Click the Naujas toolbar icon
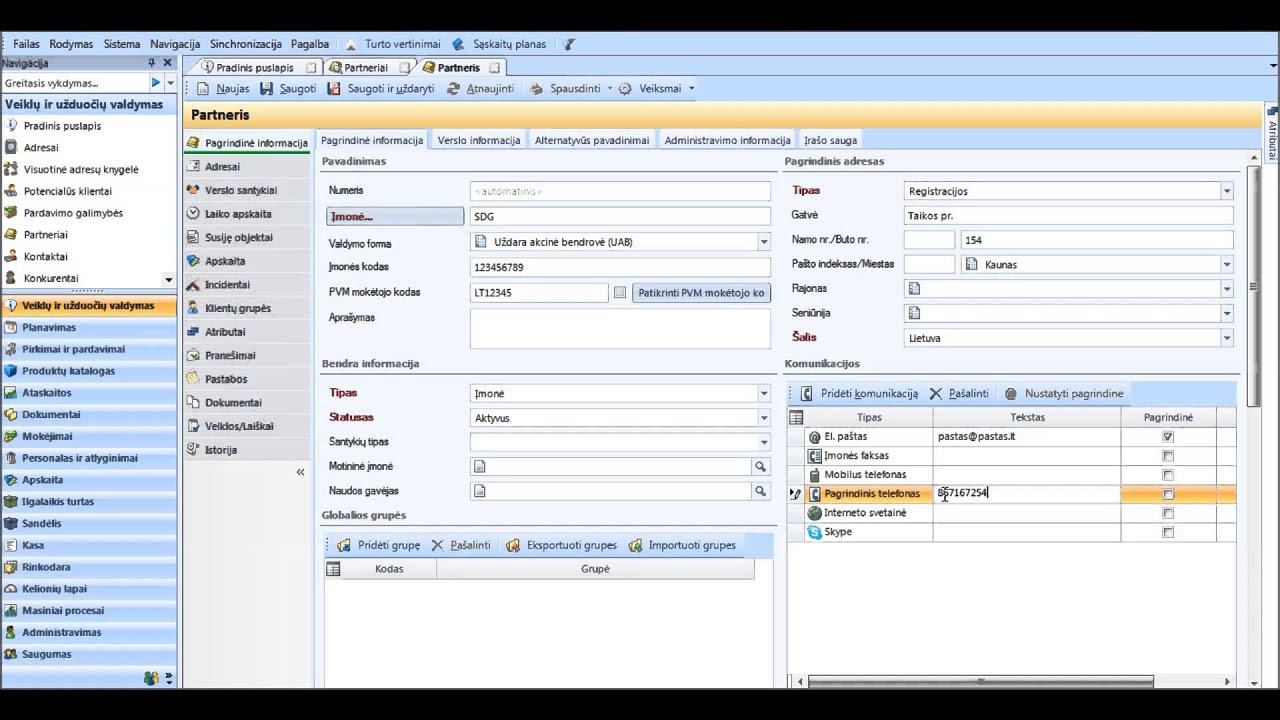 point(204,89)
